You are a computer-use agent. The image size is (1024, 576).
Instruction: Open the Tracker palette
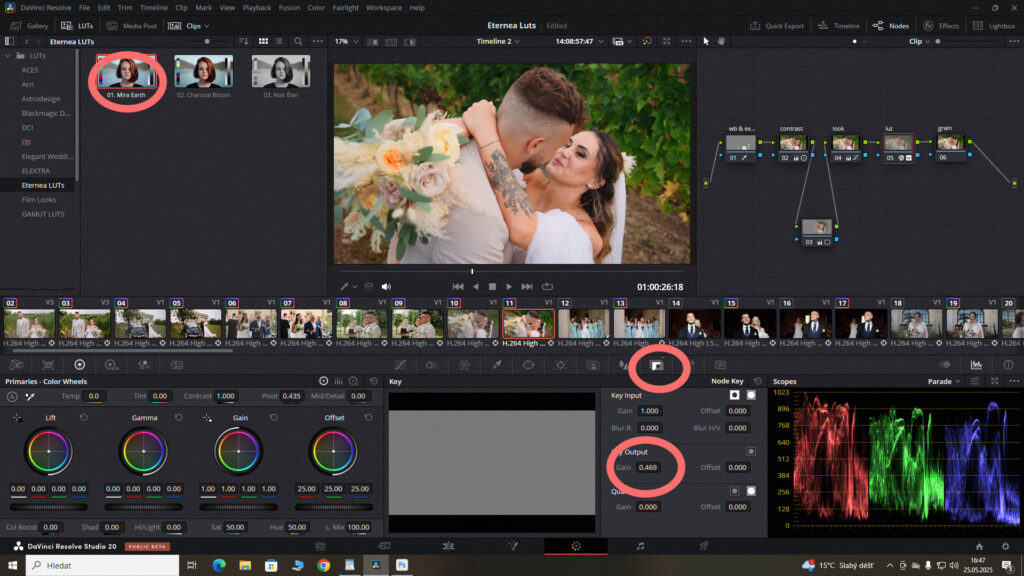tap(560, 365)
